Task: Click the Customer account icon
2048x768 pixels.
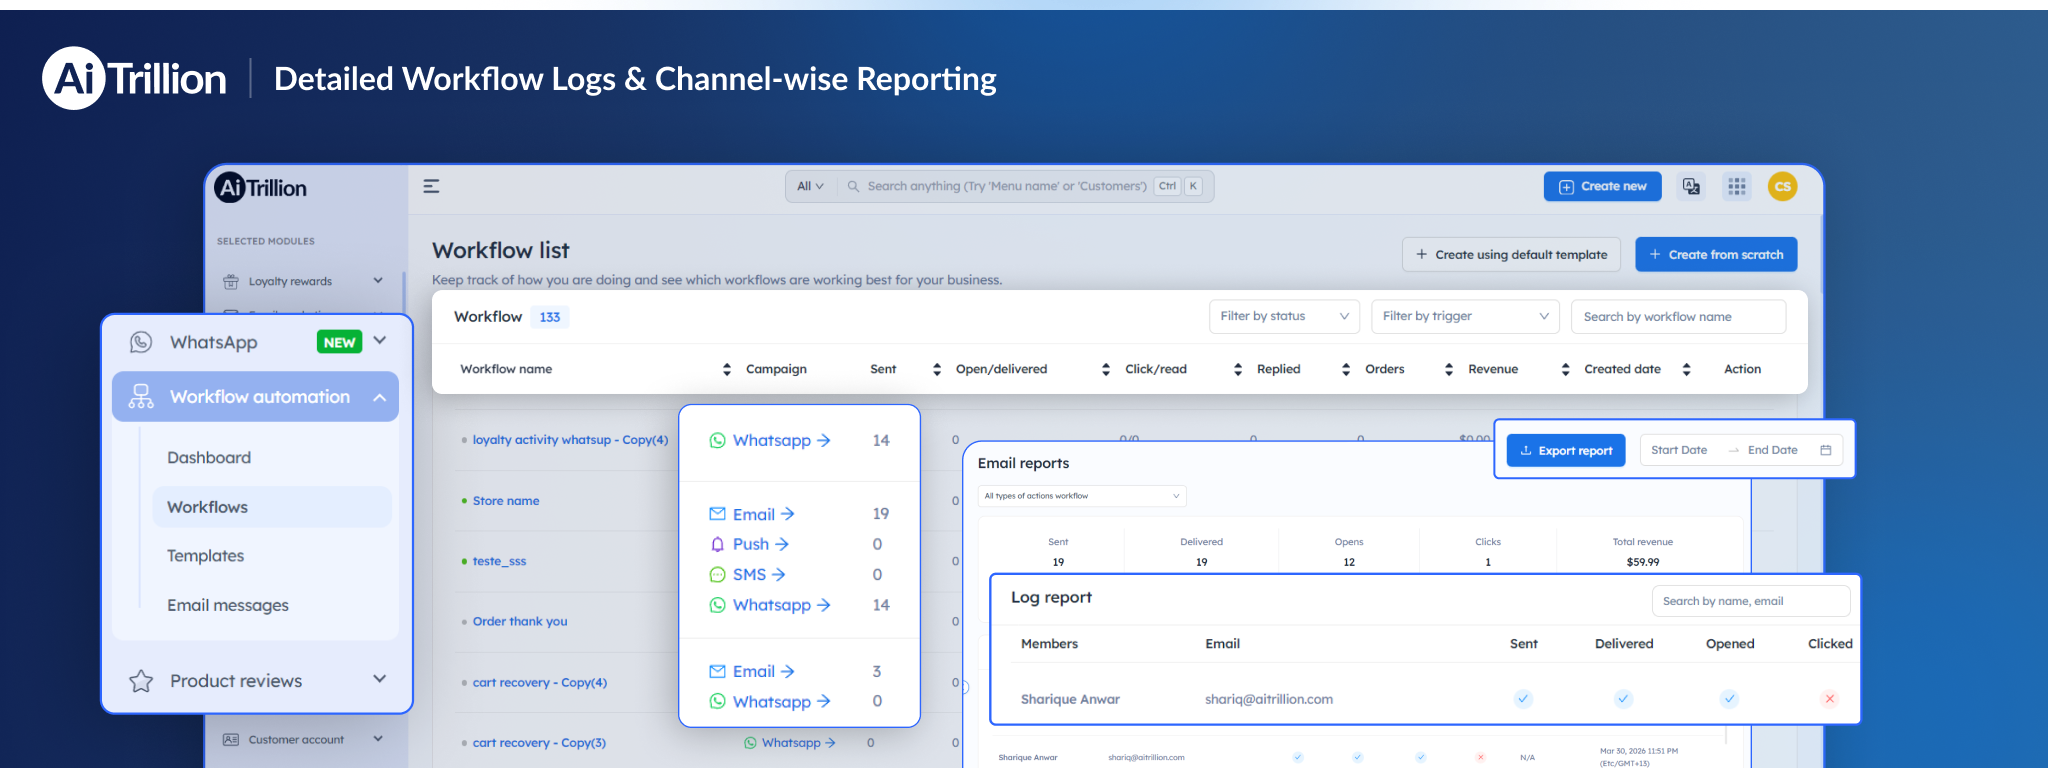Action: (231, 740)
